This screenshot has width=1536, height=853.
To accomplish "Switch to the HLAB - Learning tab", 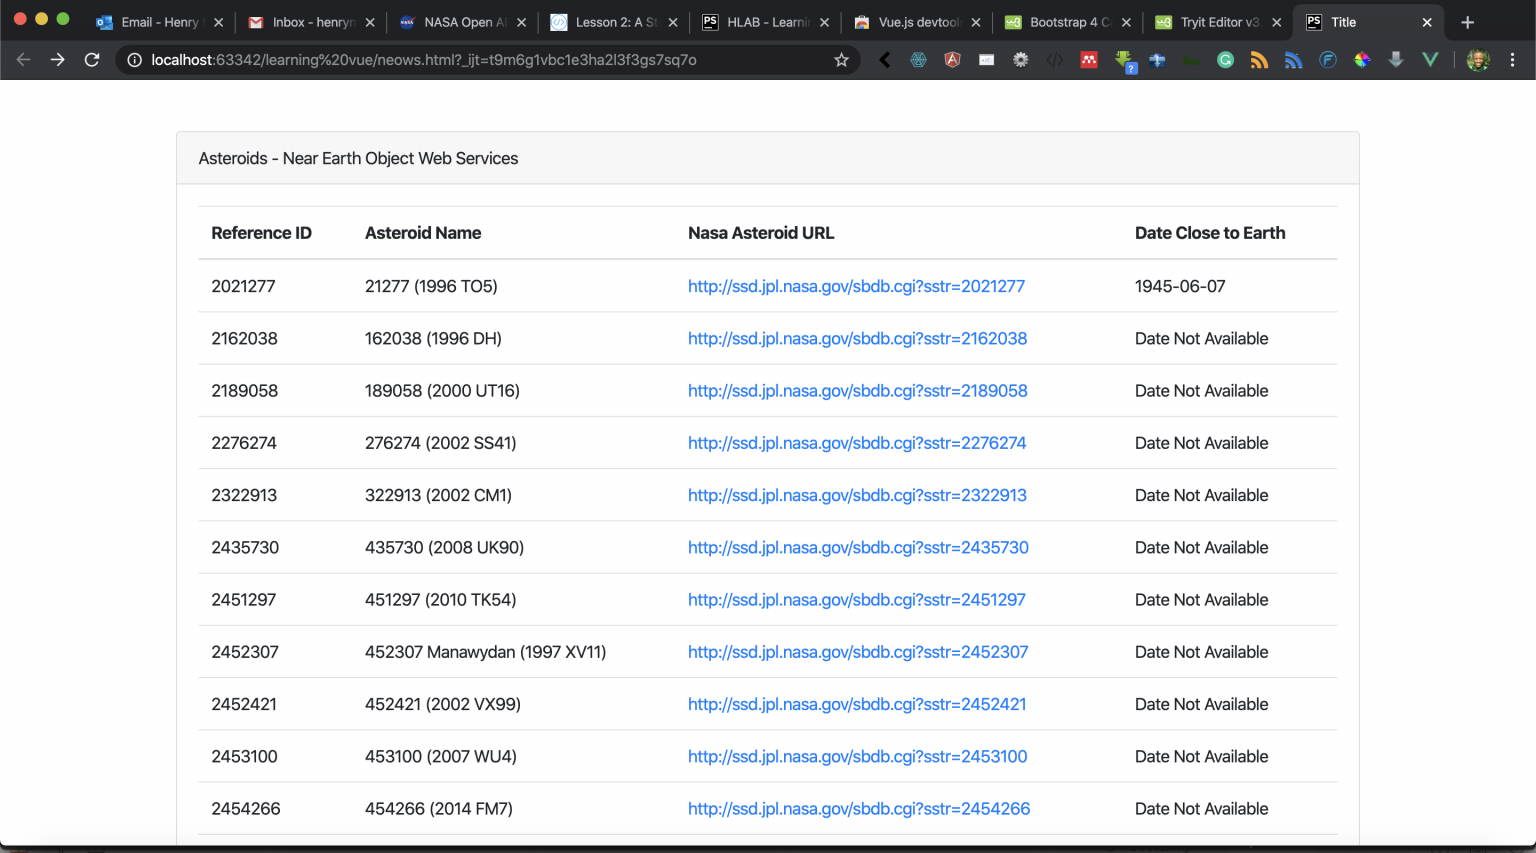I will 765,22.
